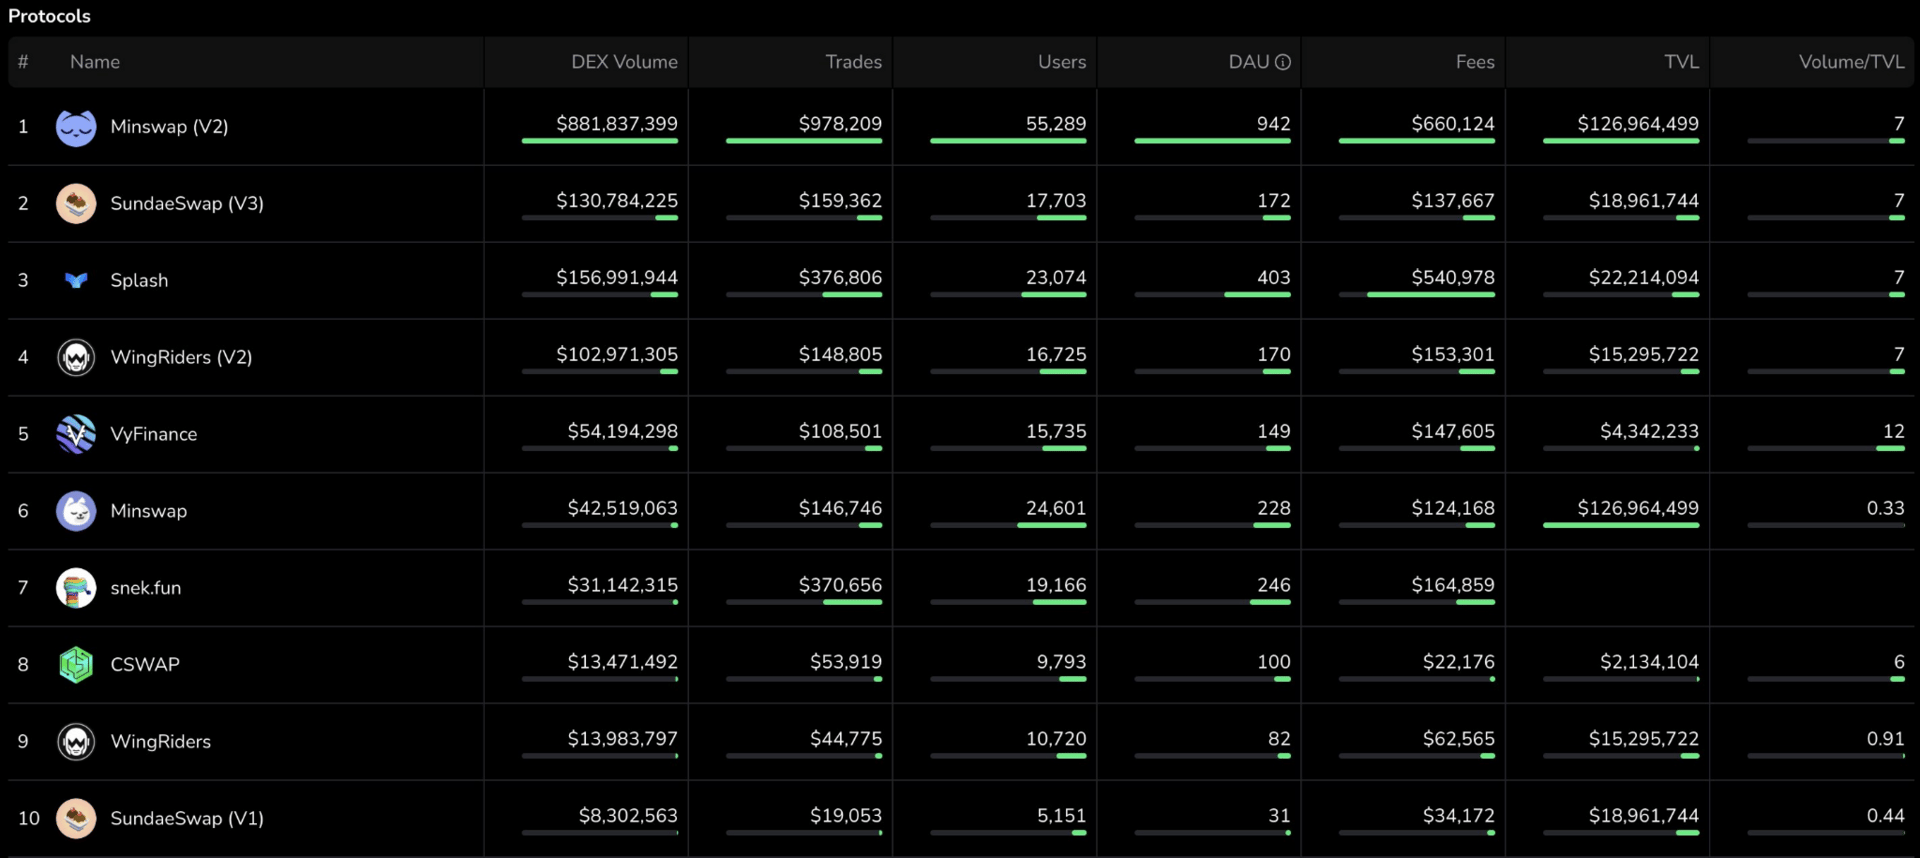Image resolution: width=1920 pixels, height=858 pixels.
Task: Sort table by Users column header
Action: pos(1061,62)
